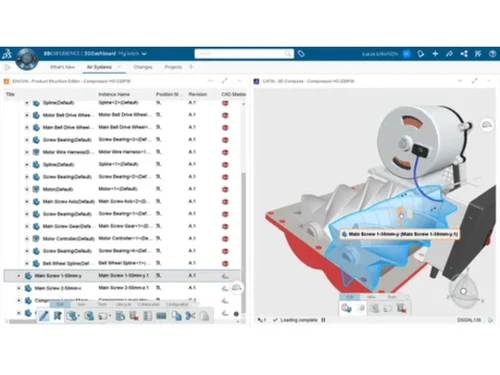Select the Motor Wire Harness row
Viewport: 500px width, 375px height.
click(x=123, y=152)
